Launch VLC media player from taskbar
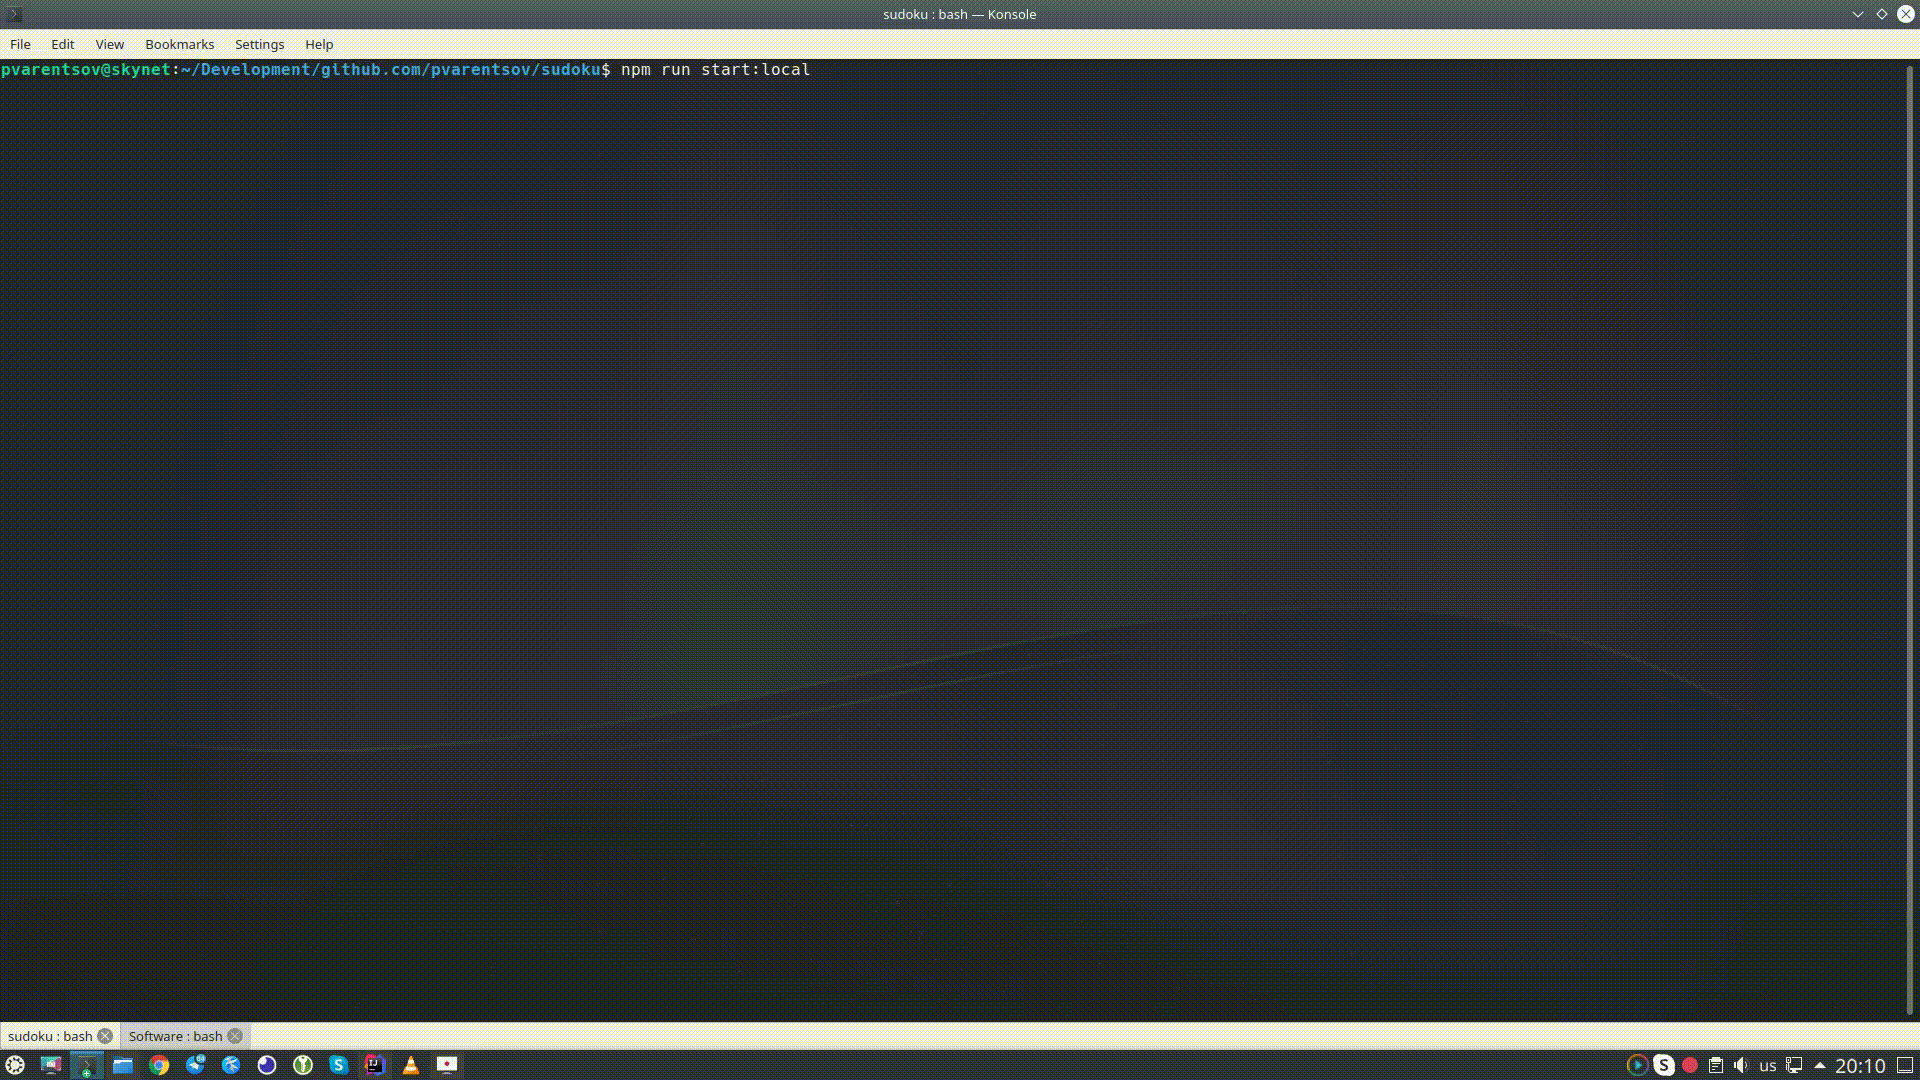Viewport: 1920px width, 1080px height. pyautogui.click(x=411, y=1065)
